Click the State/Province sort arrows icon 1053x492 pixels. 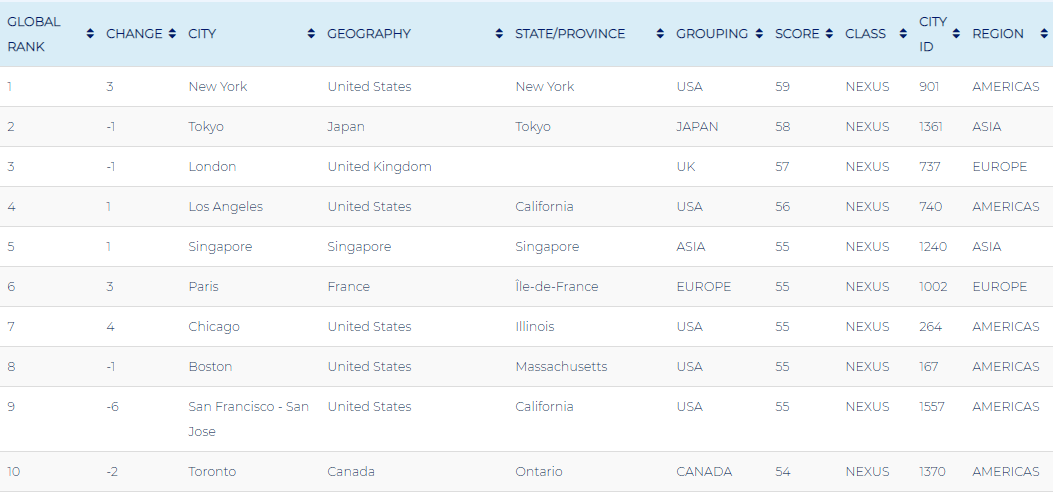660,34
